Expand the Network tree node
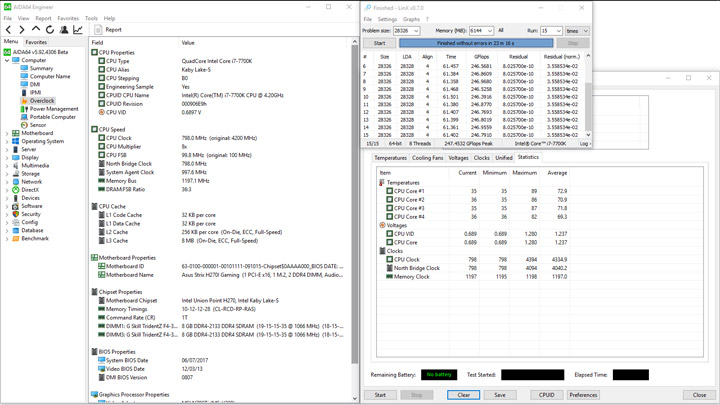 click(x=7, y=182)
